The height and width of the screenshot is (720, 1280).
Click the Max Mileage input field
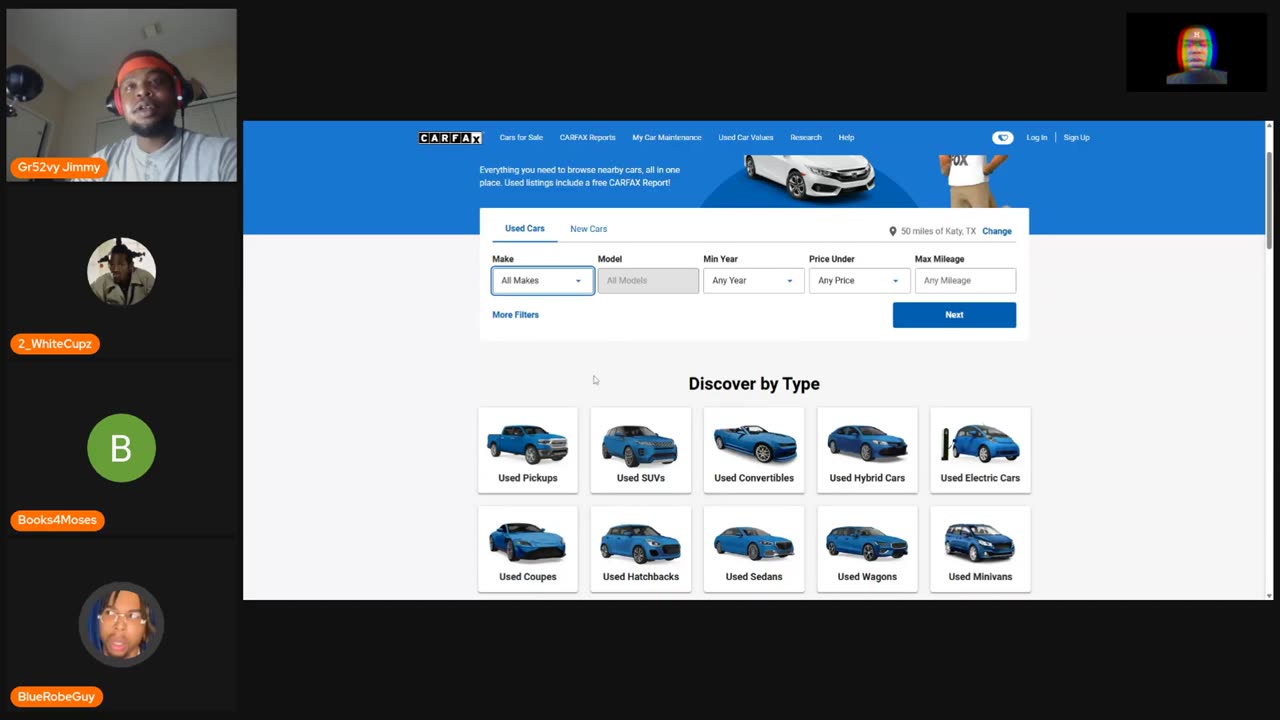[x=965, y=281]
